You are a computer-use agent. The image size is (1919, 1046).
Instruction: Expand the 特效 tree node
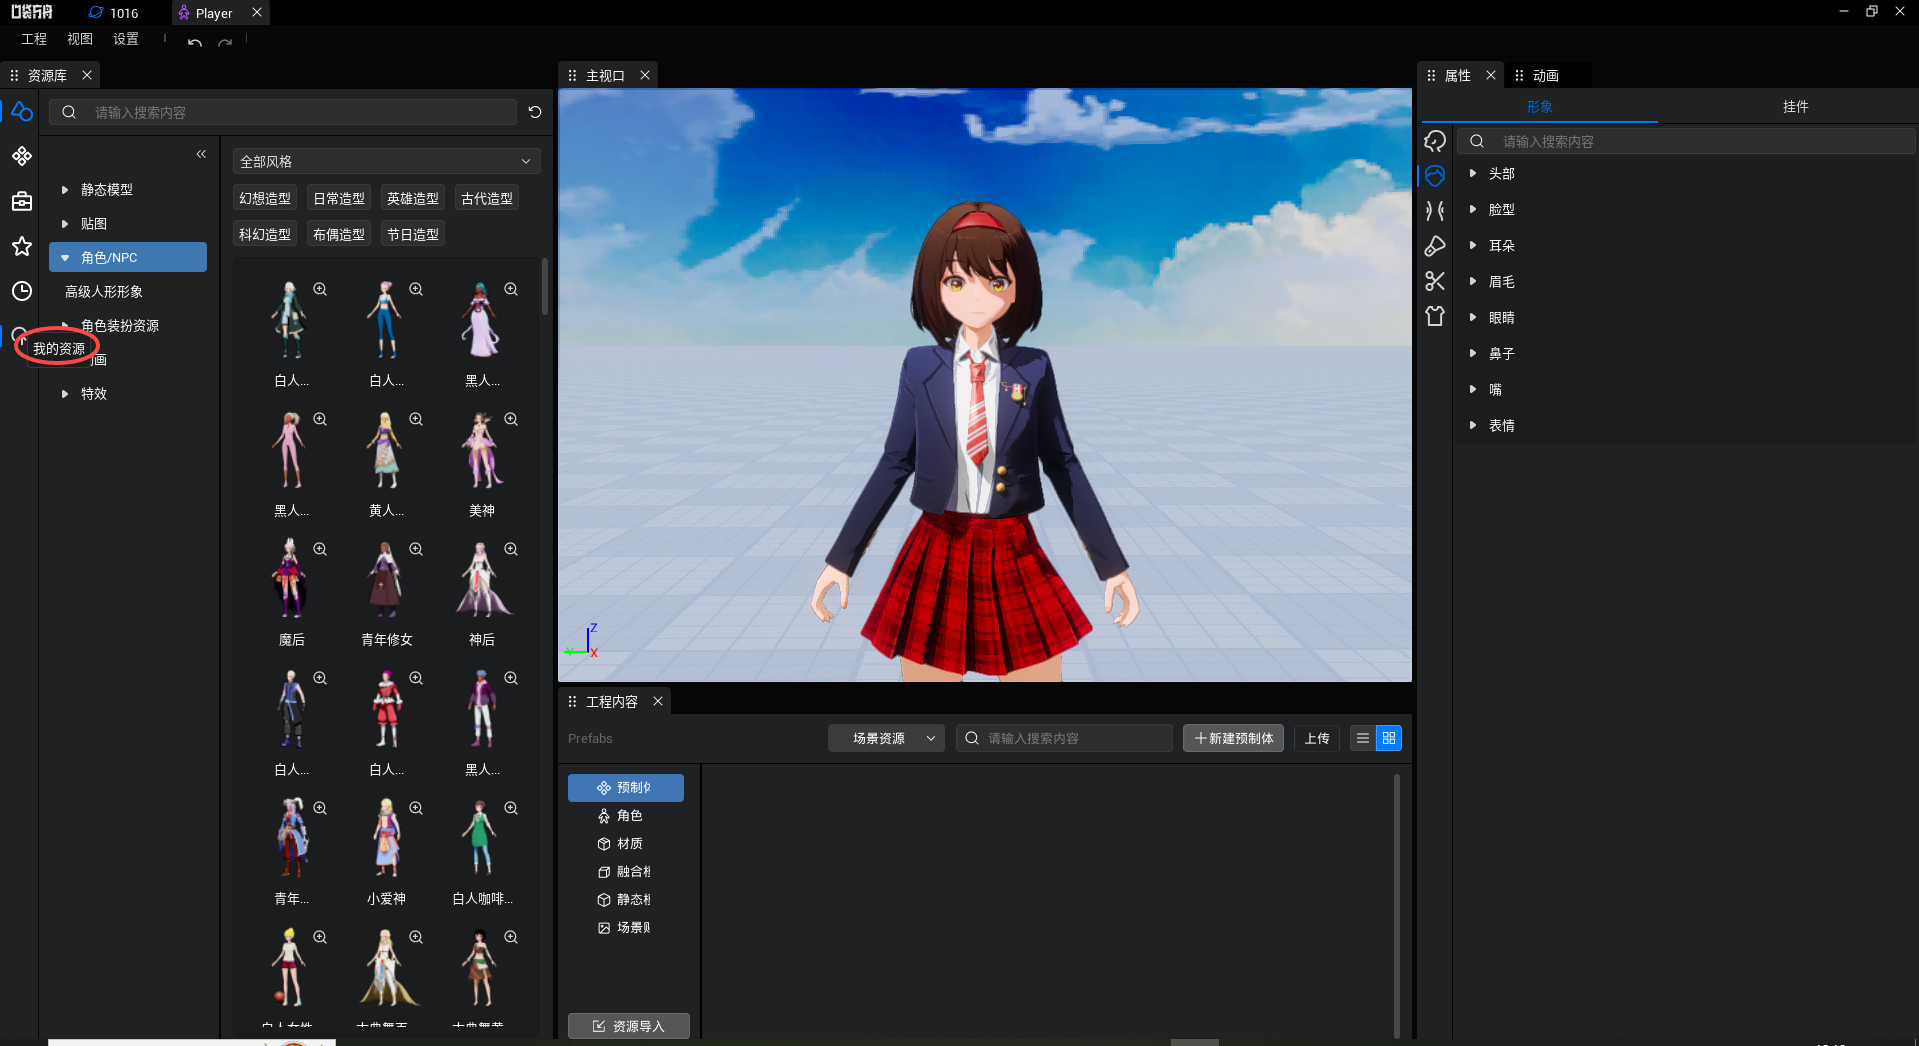tap(65, 393)
